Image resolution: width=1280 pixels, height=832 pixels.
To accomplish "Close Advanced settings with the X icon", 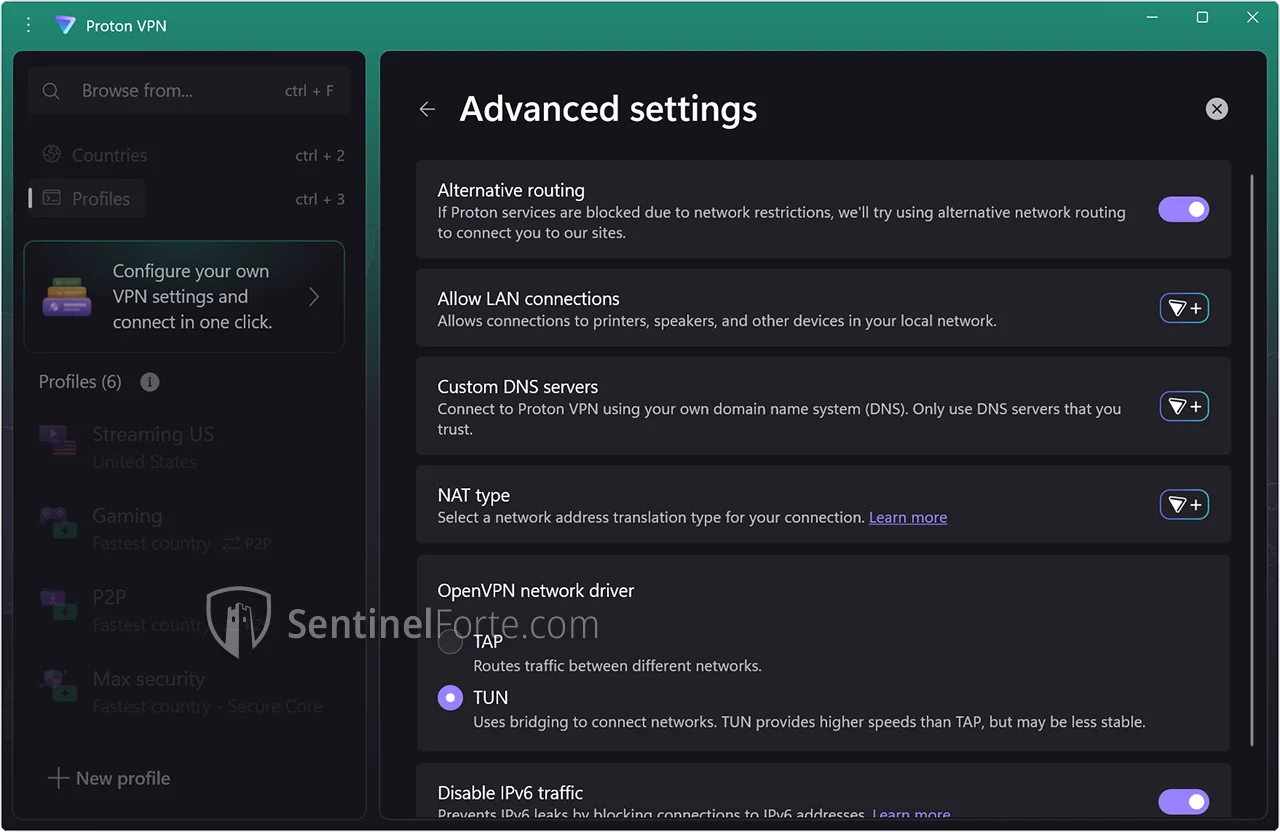I will click(x=1216, y=109).
